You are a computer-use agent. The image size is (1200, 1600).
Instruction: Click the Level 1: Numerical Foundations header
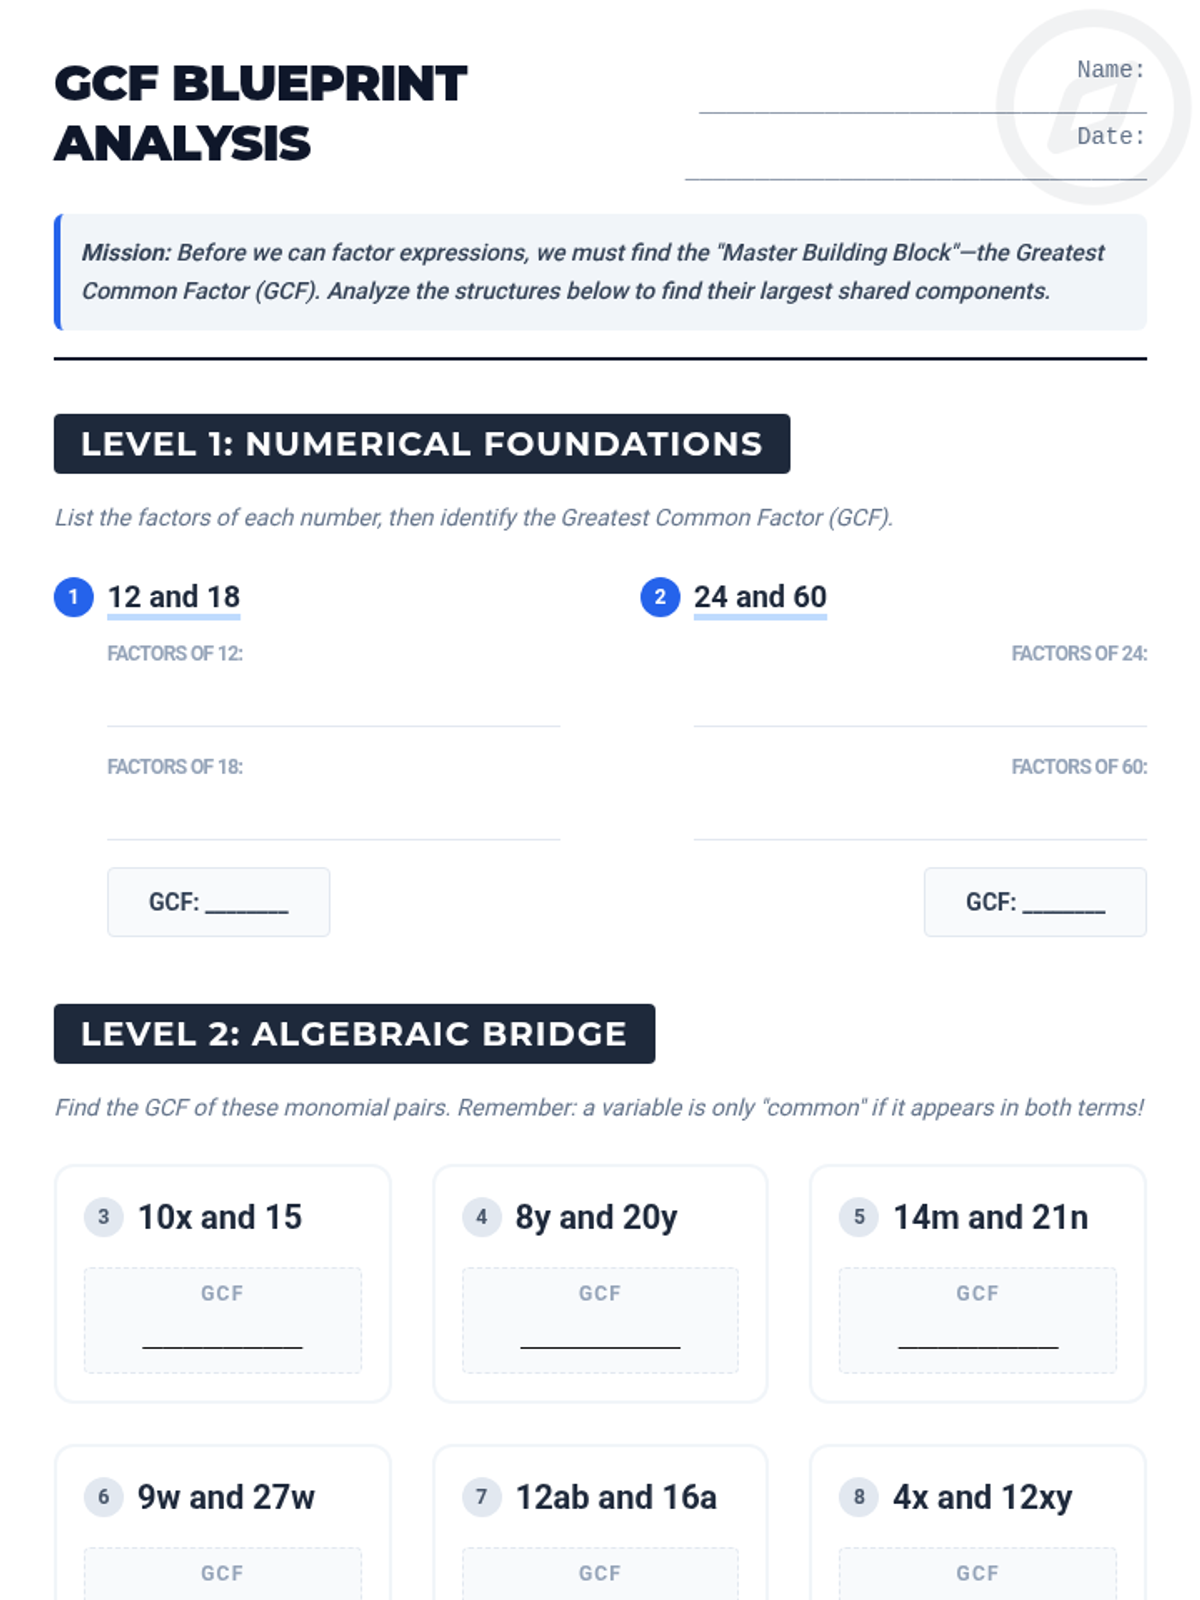click(x=421, y=444)
